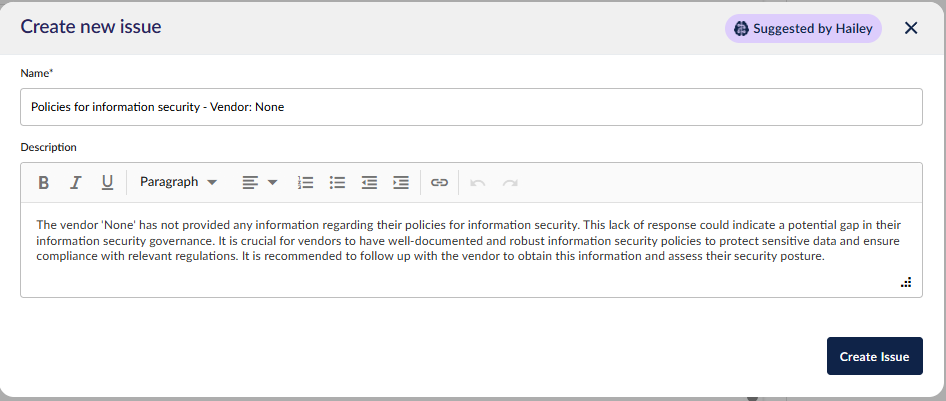Click the redo arrow in editor toolbar
Screen dimensions: 946x401
510,182
